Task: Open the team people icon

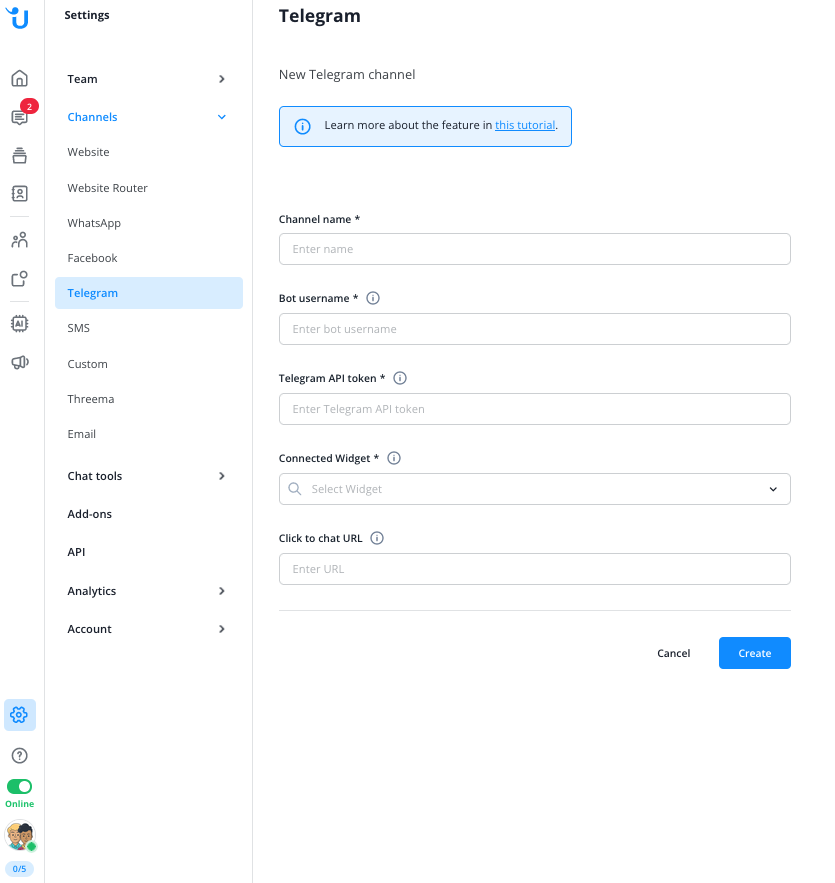Action: pyautogui.click(x=20, y=240)
